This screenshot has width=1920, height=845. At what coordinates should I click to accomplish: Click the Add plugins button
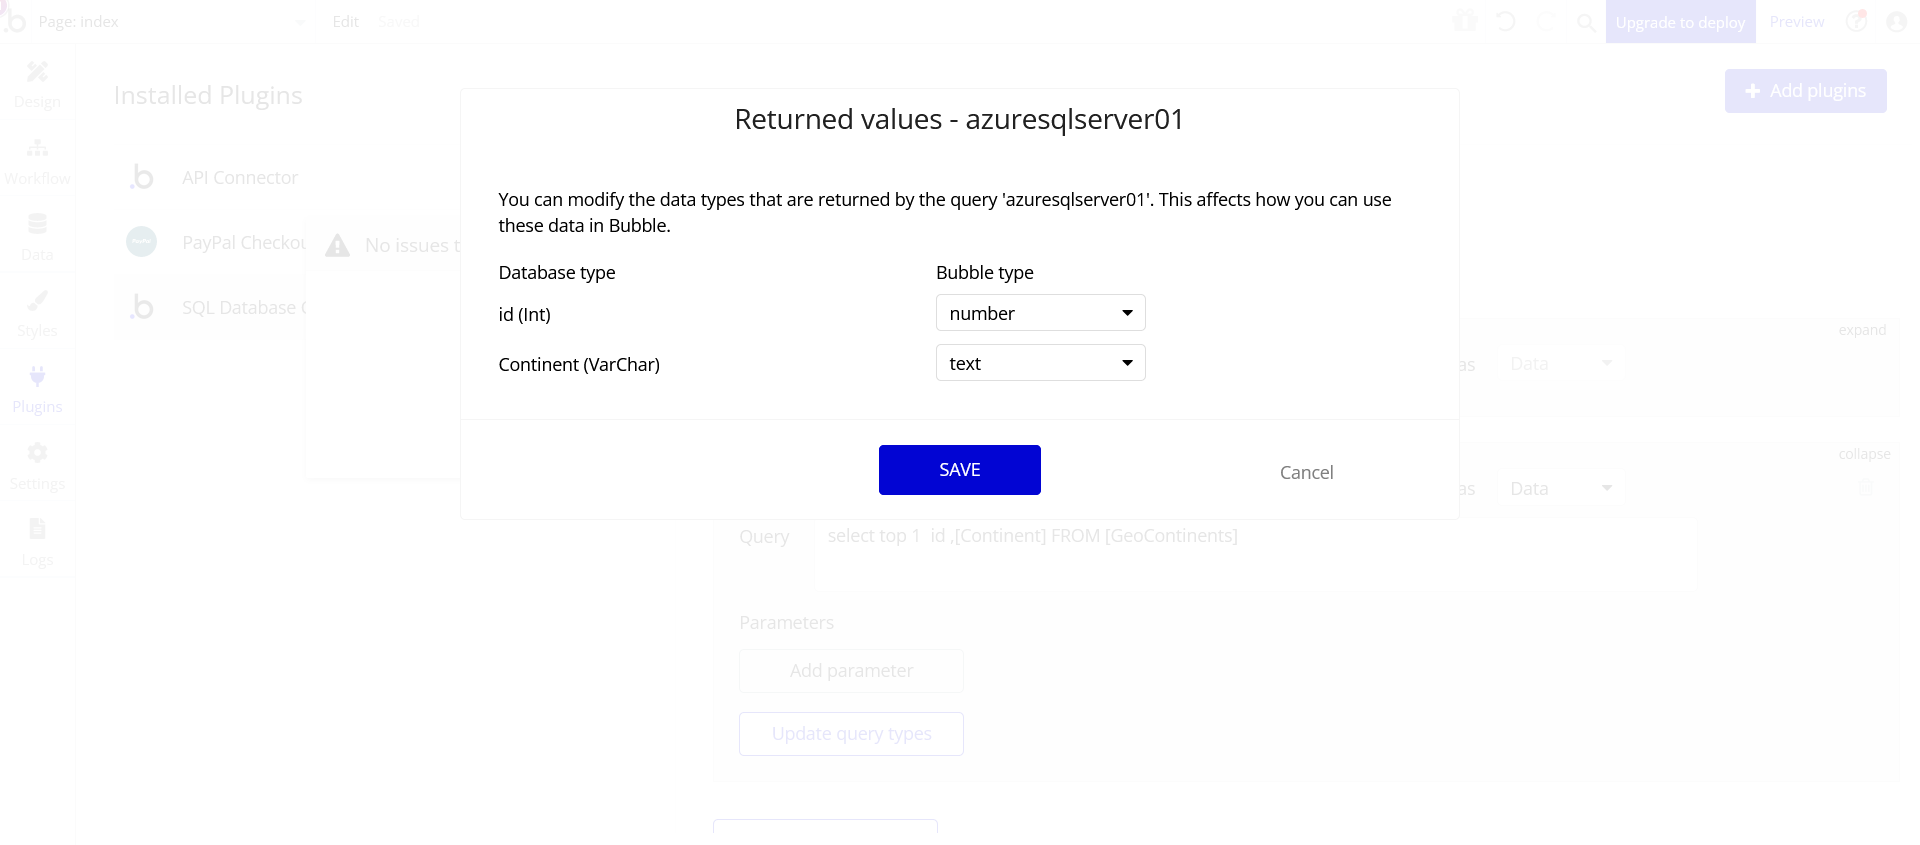coord(1805,91)
